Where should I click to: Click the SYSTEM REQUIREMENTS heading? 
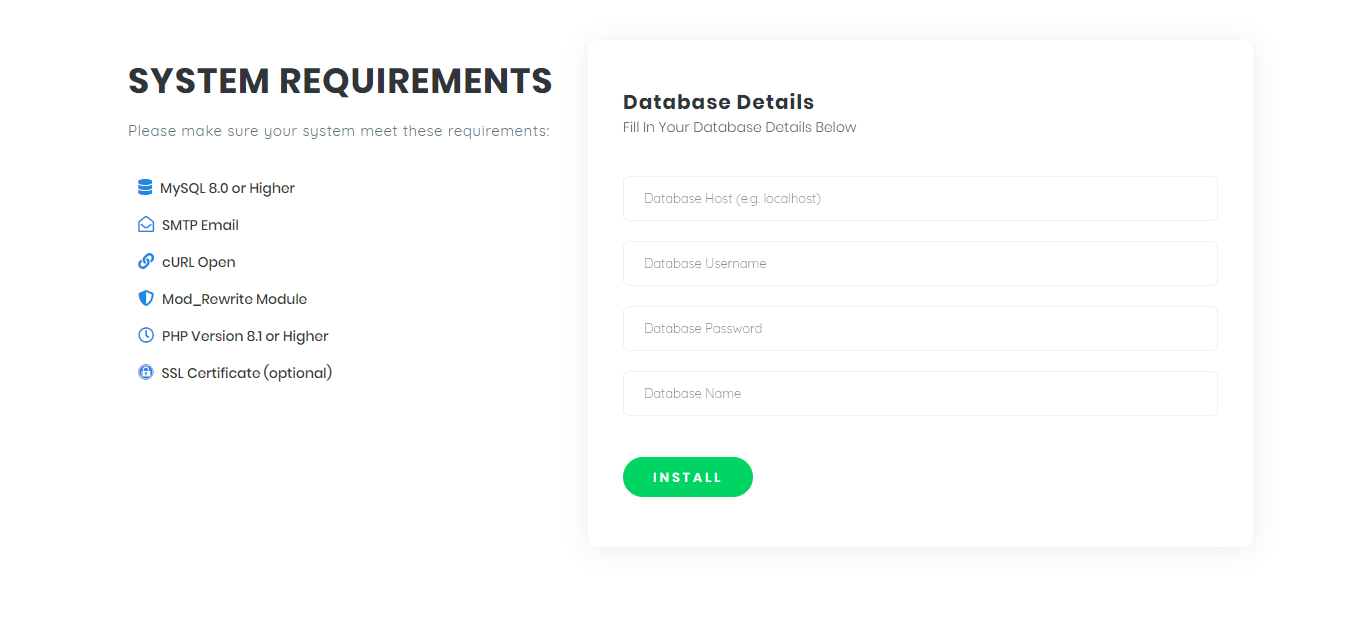point(340,81)
